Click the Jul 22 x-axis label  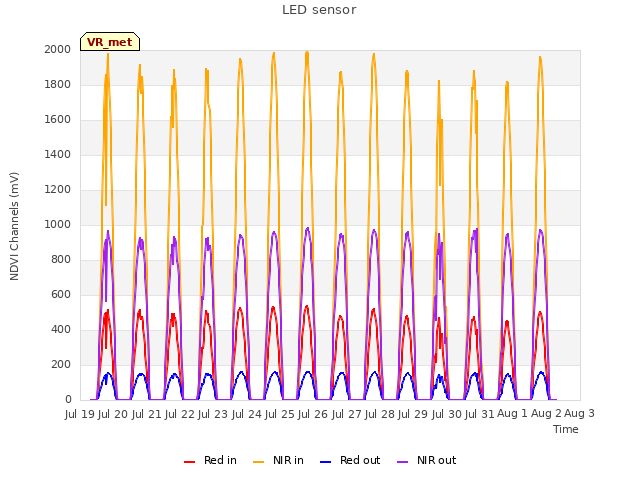tap(179, 414)
